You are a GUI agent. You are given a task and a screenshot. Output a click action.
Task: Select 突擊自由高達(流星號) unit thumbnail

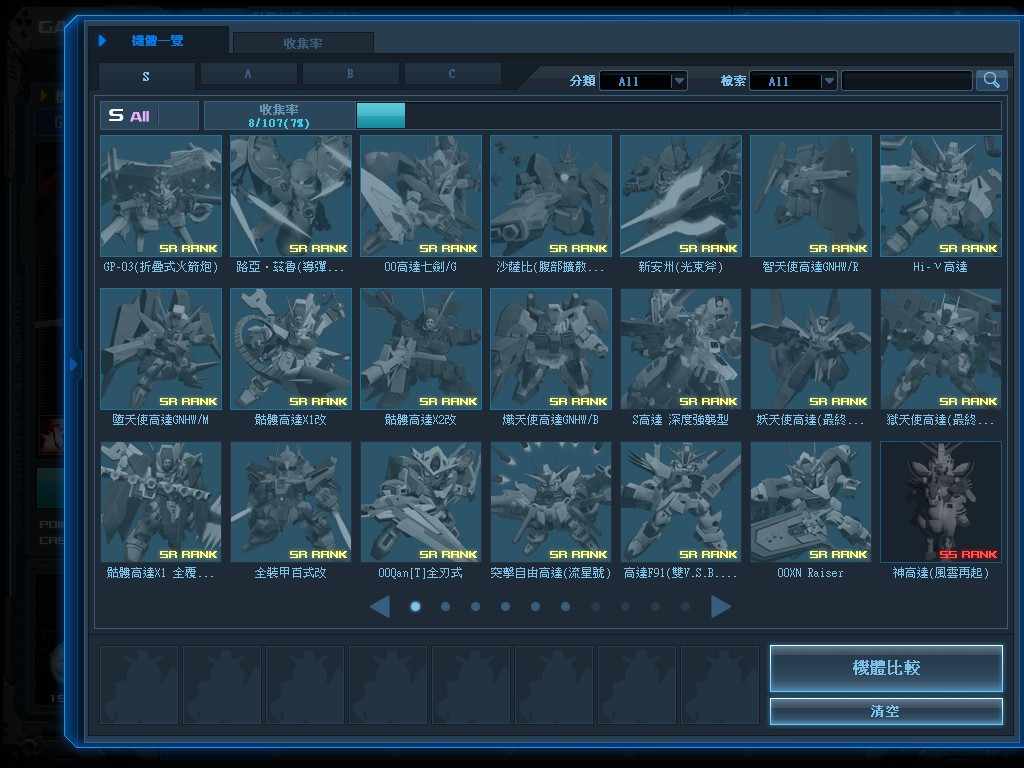551,502
